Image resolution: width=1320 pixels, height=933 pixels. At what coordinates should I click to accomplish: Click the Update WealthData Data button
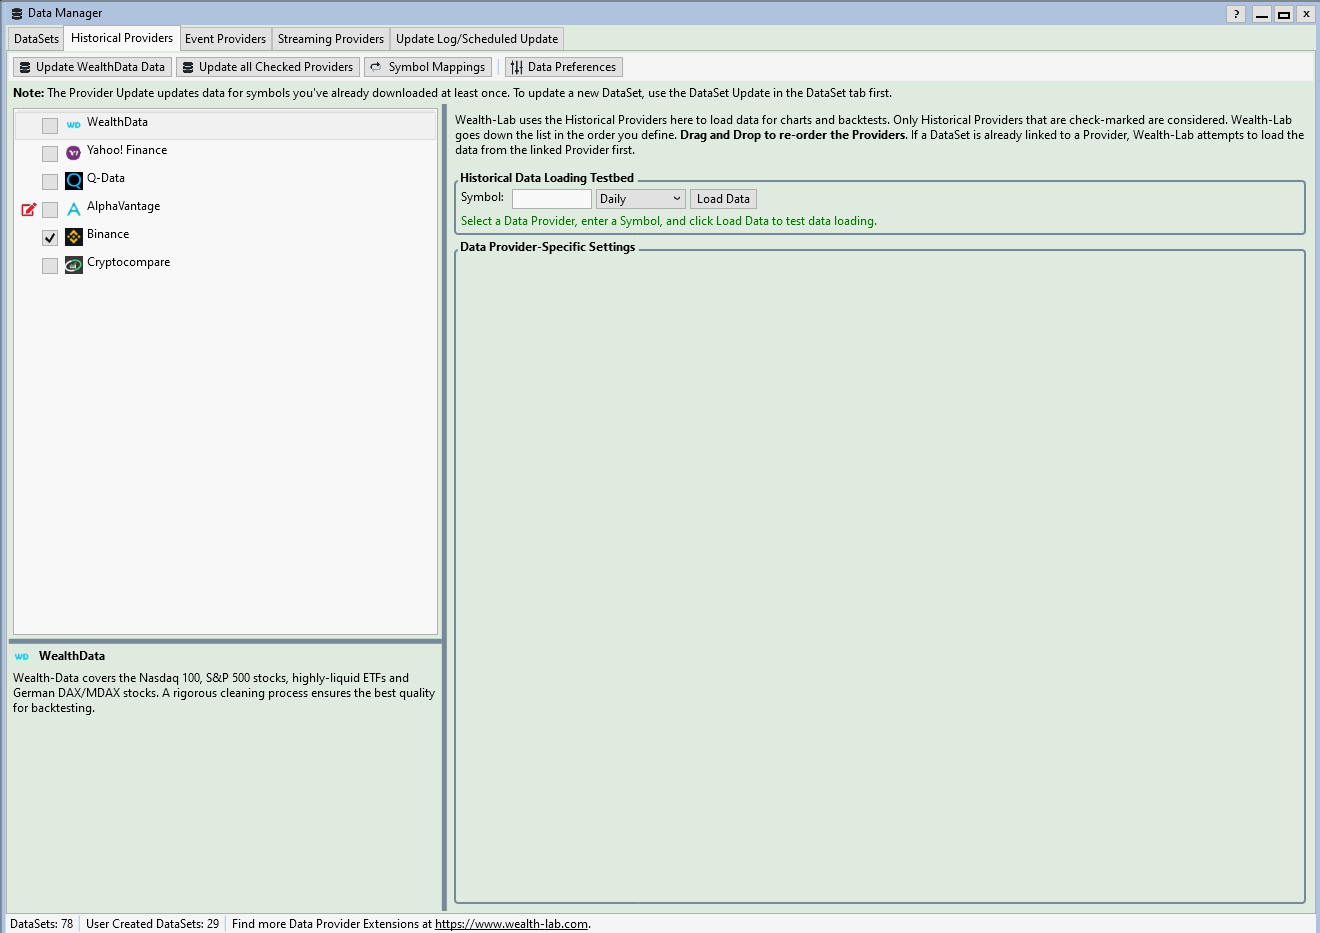92,67
